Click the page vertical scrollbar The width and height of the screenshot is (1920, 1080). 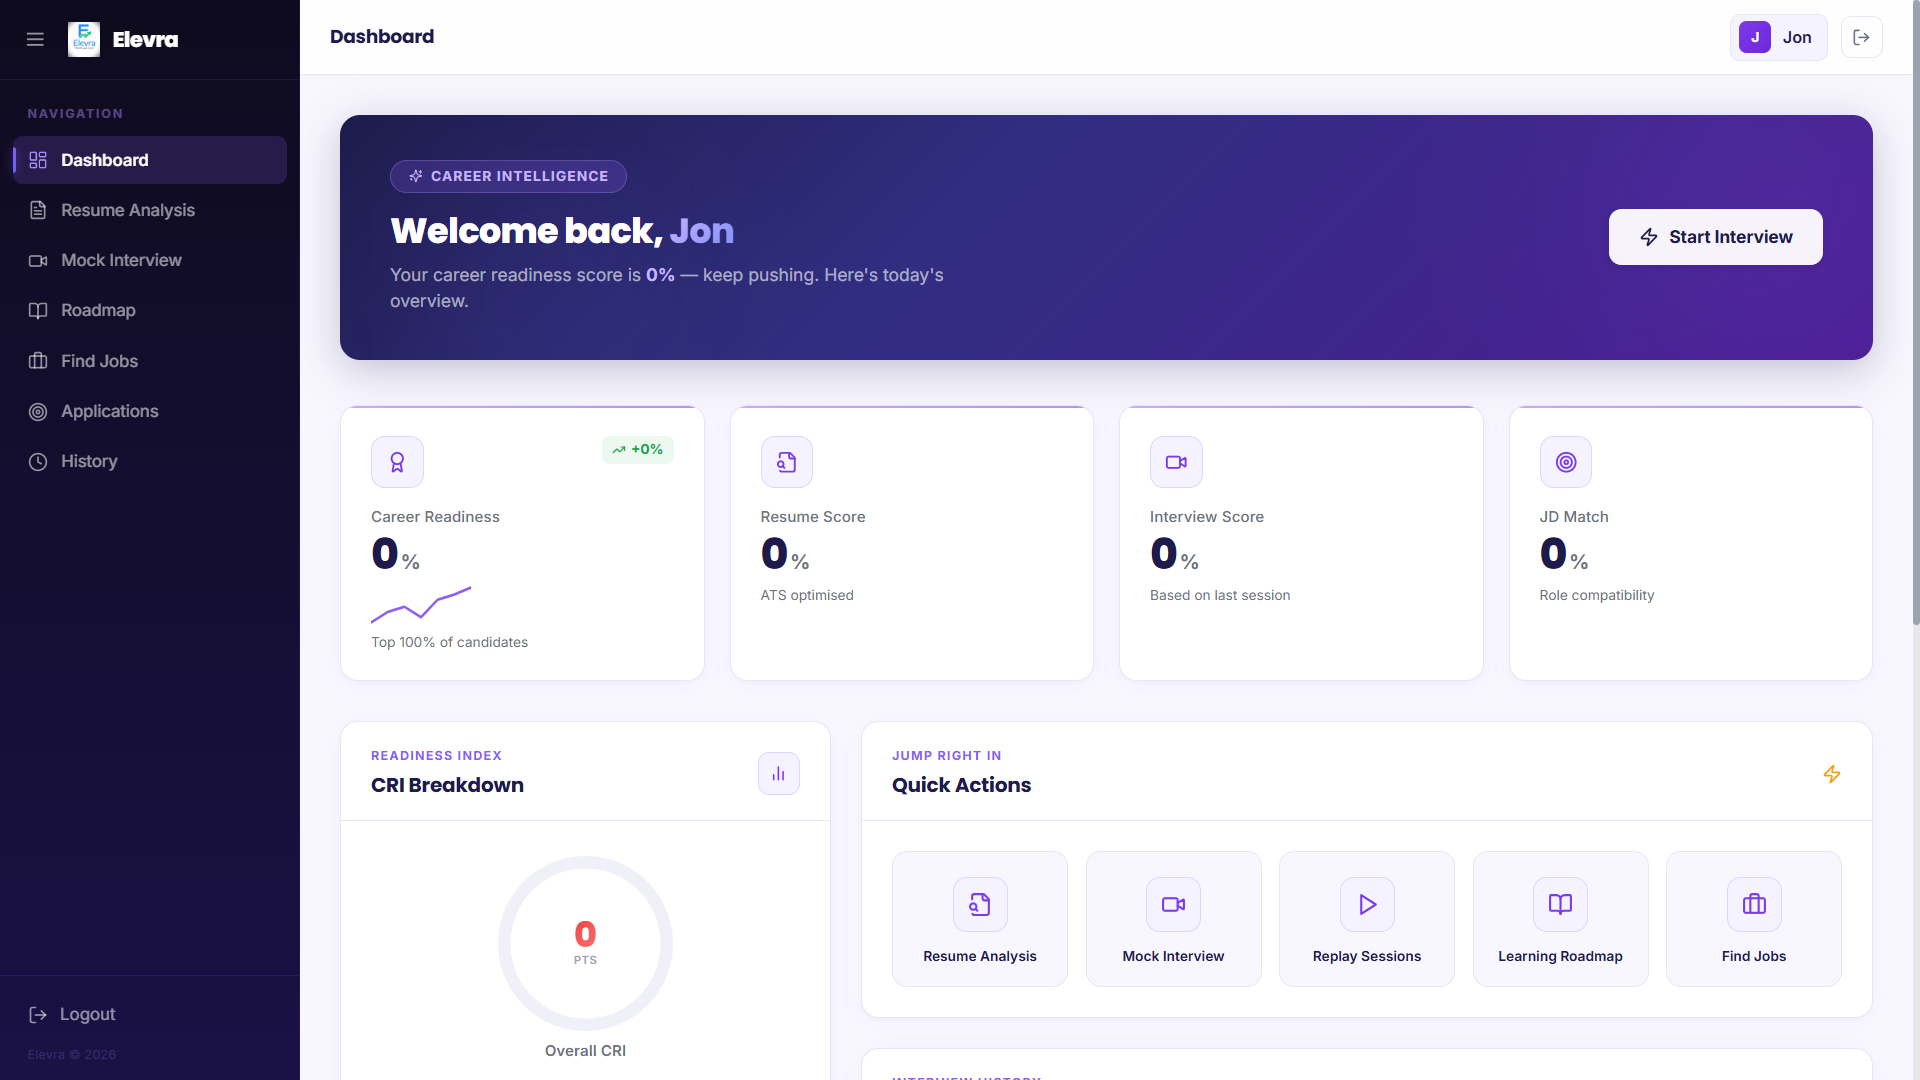[x=1915, y=312]
